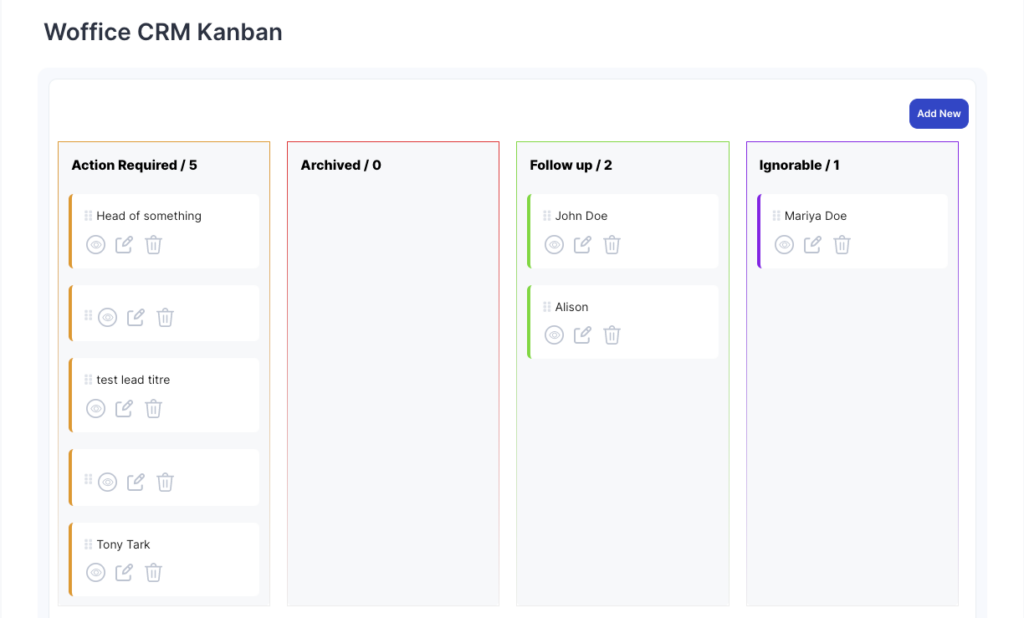Image resolution: width=1024 pixels, height=618 pixels.
Task: View the Alison lead details
Action: tap(554, 336)
